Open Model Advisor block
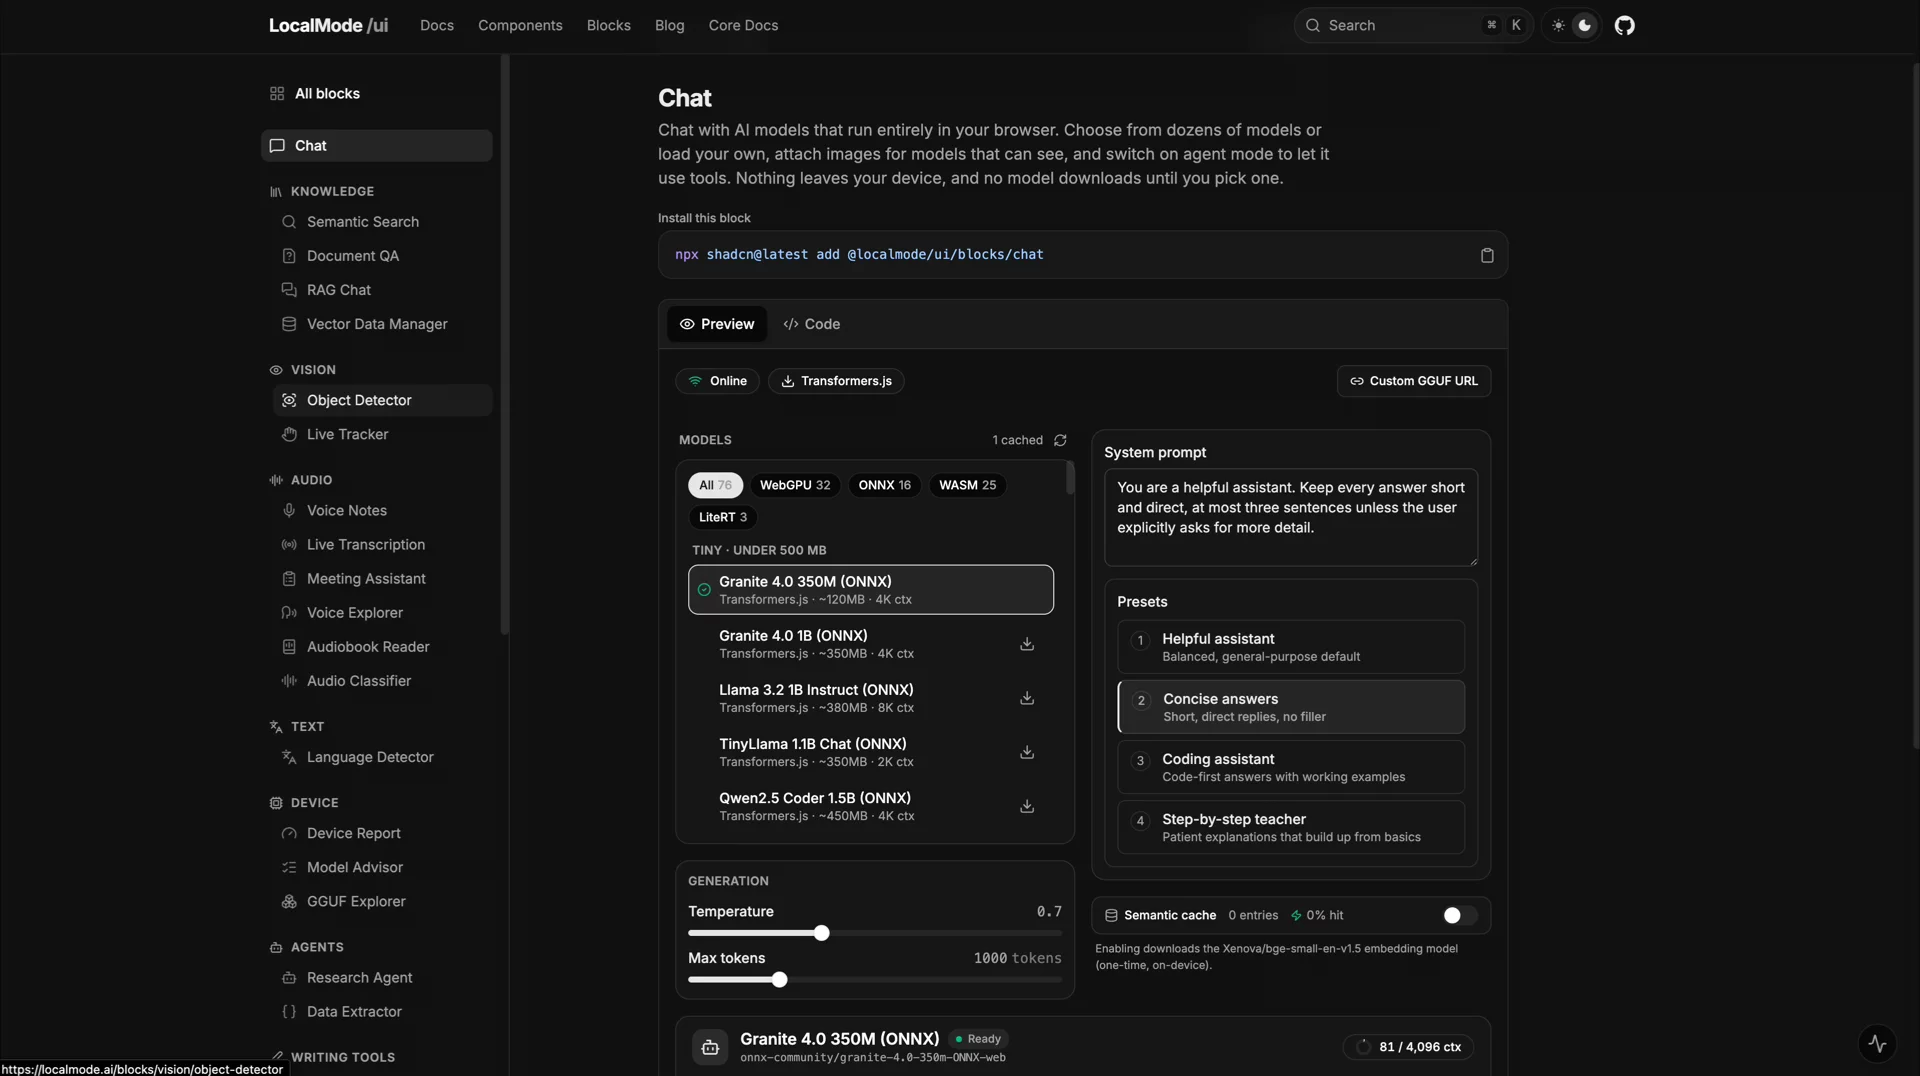 pos(382,867)
